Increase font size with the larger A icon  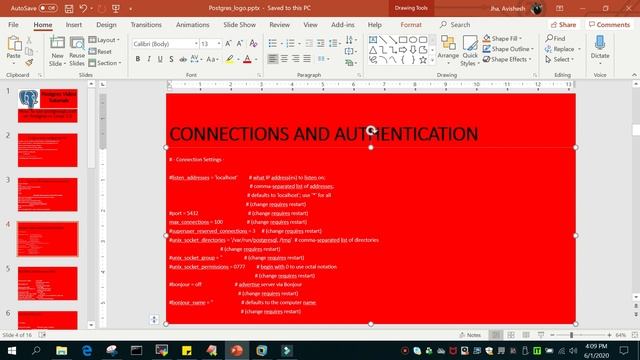coord(229,43)
